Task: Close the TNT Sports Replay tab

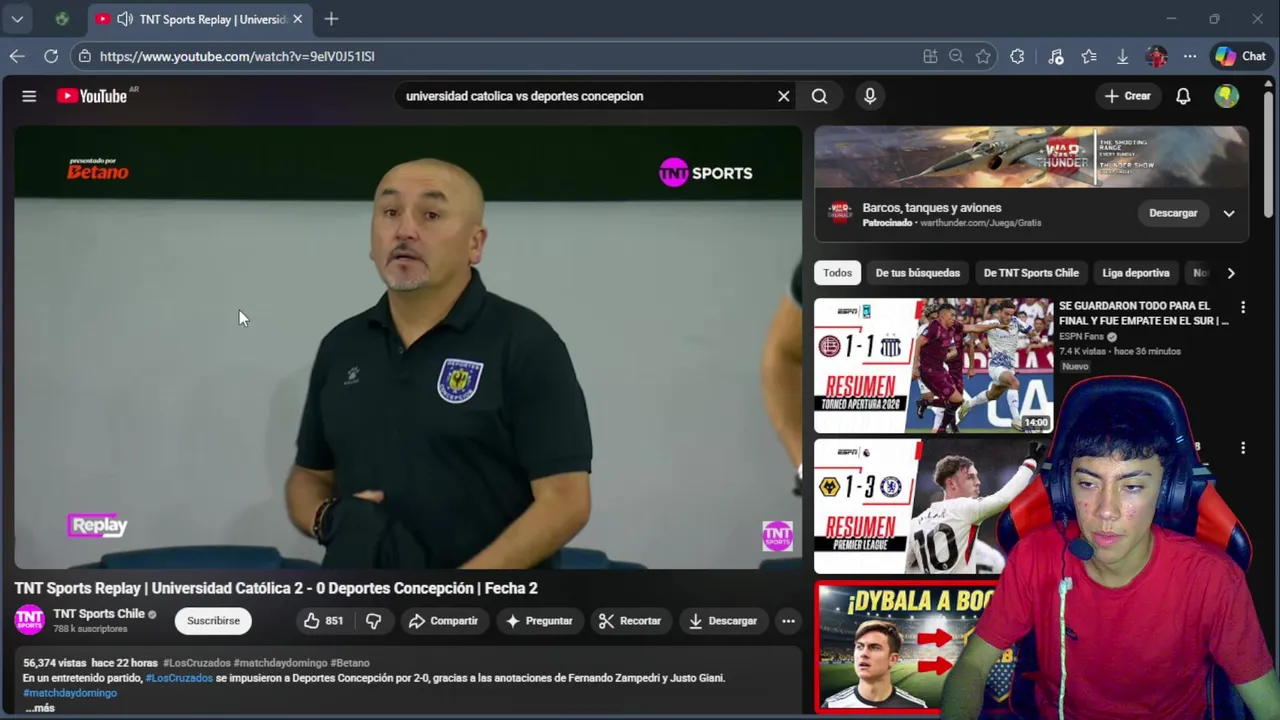Action: click(297, 19)
